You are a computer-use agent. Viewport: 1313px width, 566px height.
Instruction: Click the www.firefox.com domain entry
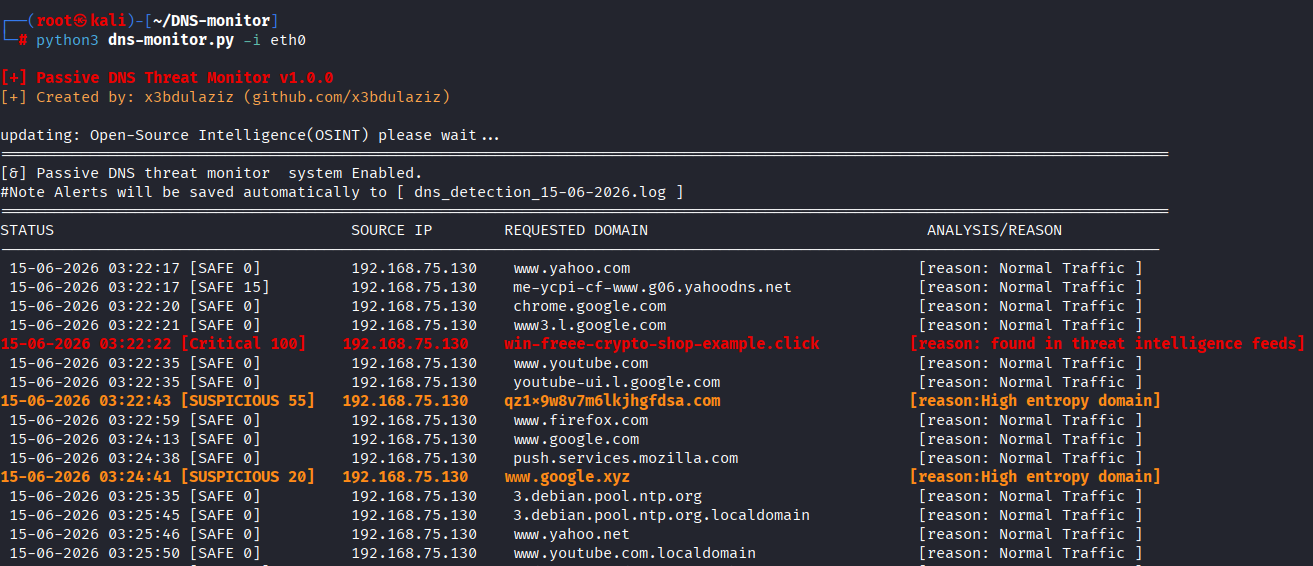click(581, 420)
